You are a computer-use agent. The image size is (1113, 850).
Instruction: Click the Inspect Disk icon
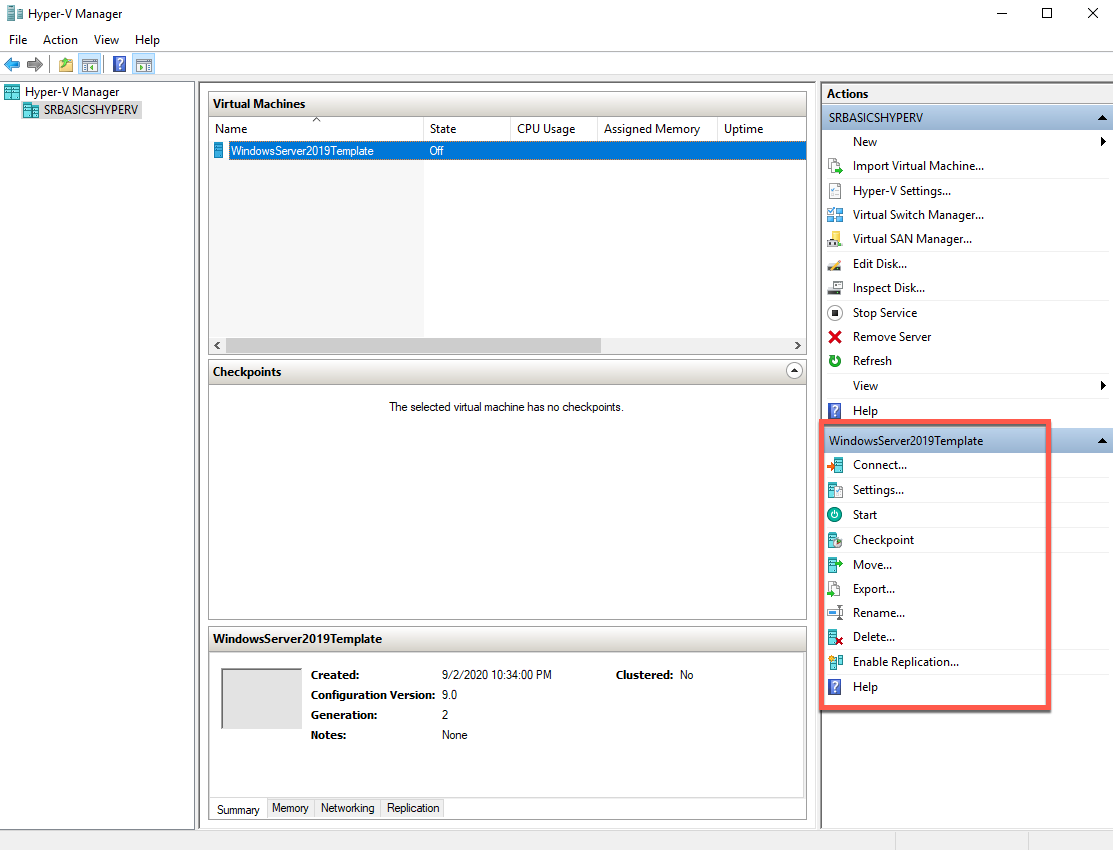(x=835, y=288)
